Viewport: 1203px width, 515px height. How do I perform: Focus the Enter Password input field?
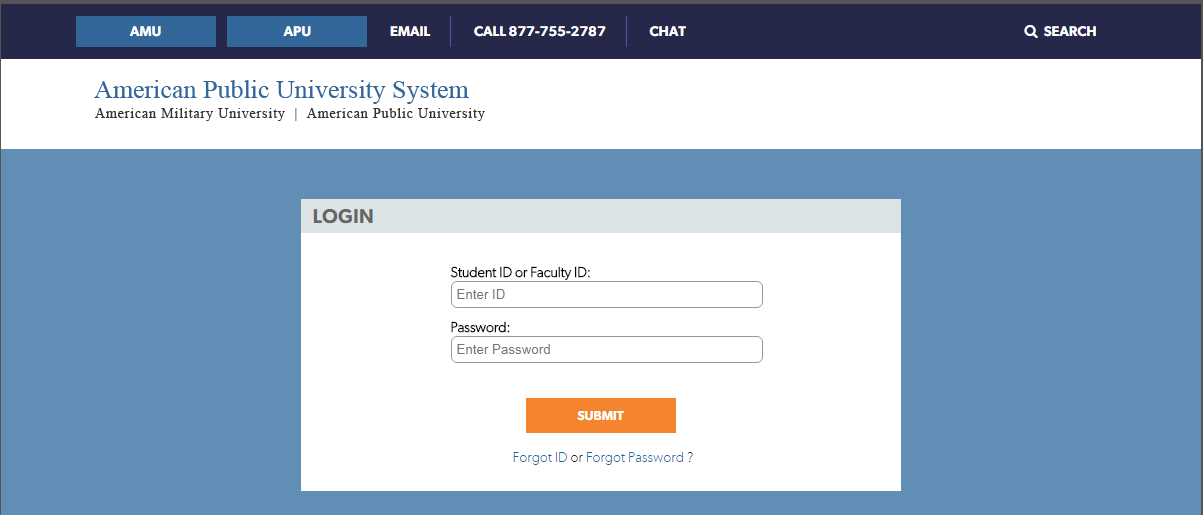[x=606, y=350]
